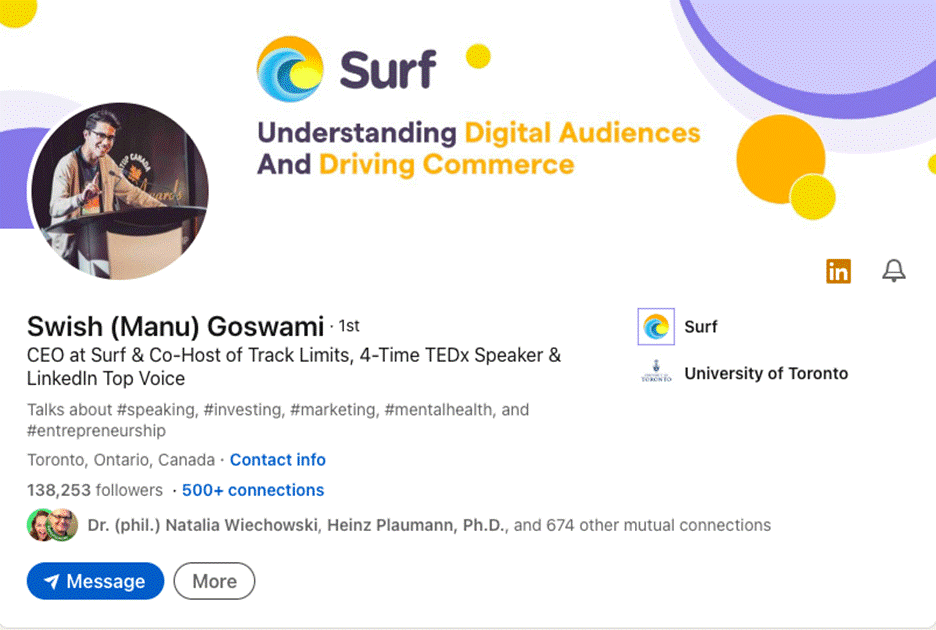
Task: Click mutual connections avatar photos
Action: [53, 525]
